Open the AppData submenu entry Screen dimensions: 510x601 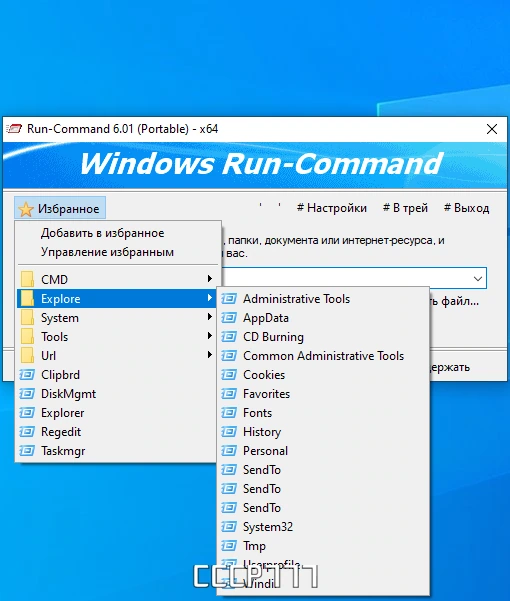click(x=323, y=318)
